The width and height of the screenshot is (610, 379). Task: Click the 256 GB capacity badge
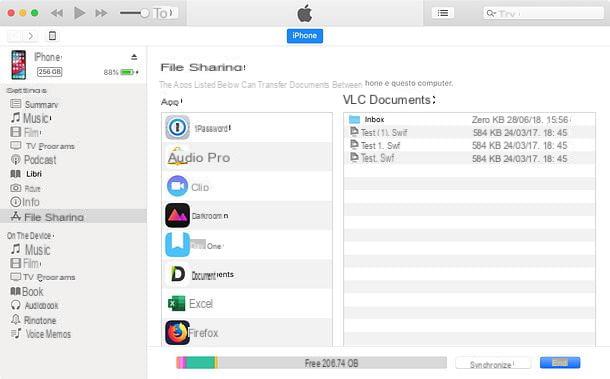(x=49, y=72)
